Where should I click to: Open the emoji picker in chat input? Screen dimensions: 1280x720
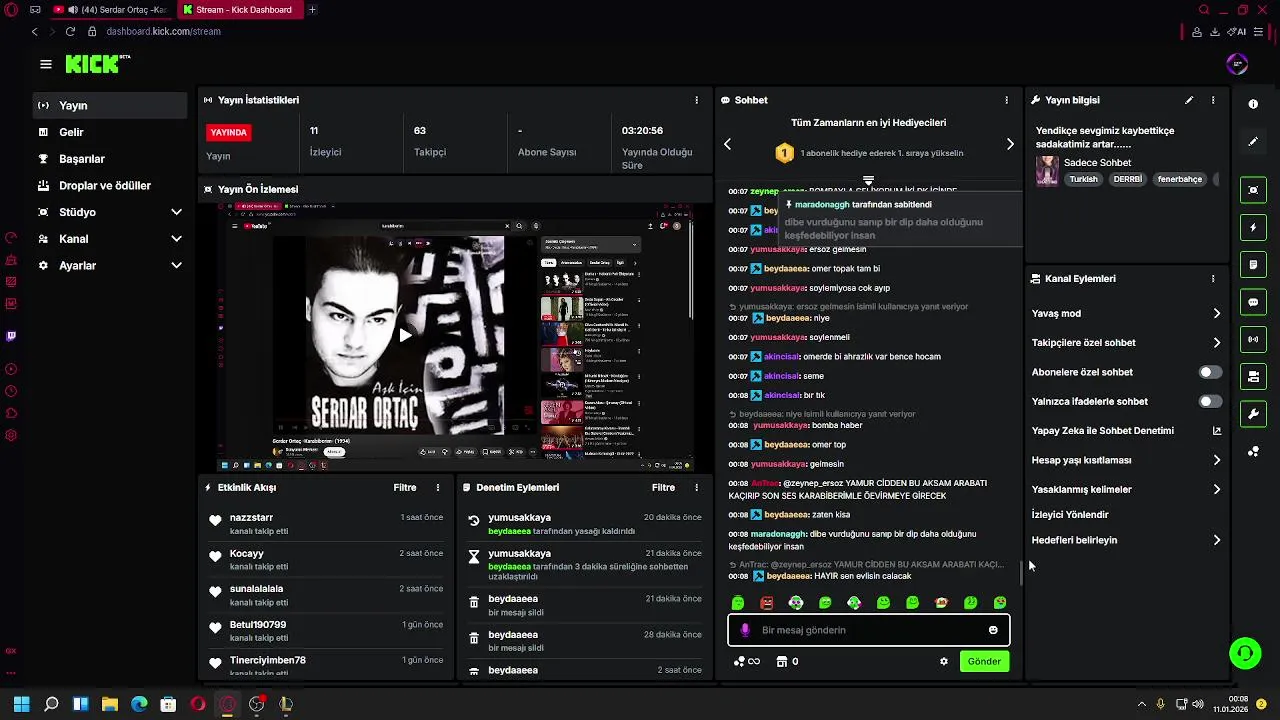[993, 630]
